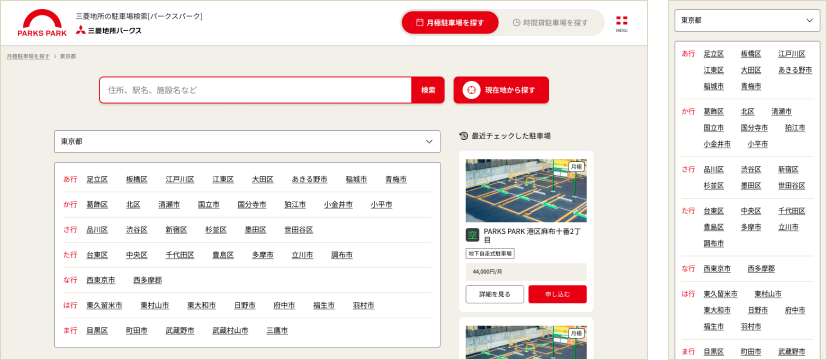Viewport: 827px width, 360px height.
Task: Click 江戸川区 in the wide desktop list
Action: click(x=180, y=180)
